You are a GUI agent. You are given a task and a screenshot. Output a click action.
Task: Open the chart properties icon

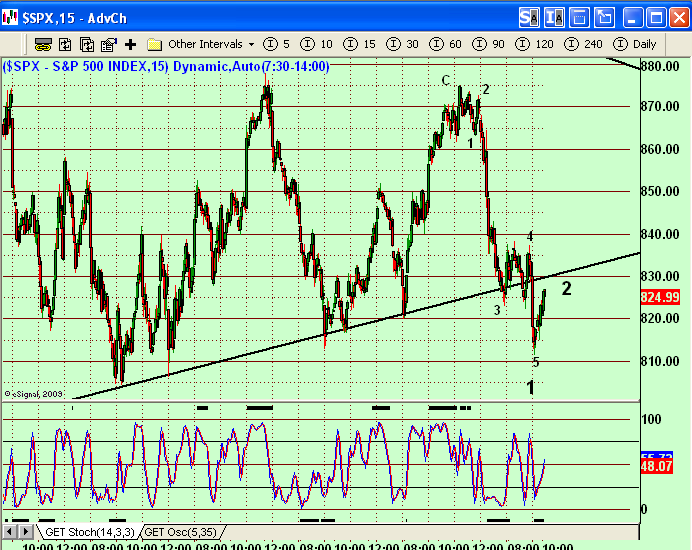[109, 44]
